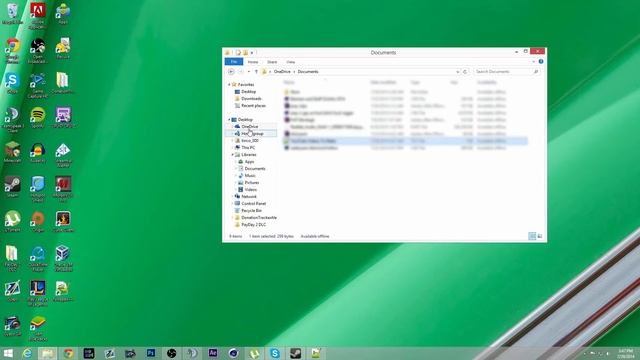Image resolution: width=640 pixels, height=360 pixels.
Task: Sort files by the Name column header
Action: pyautogui.click(x=289, y=82)
